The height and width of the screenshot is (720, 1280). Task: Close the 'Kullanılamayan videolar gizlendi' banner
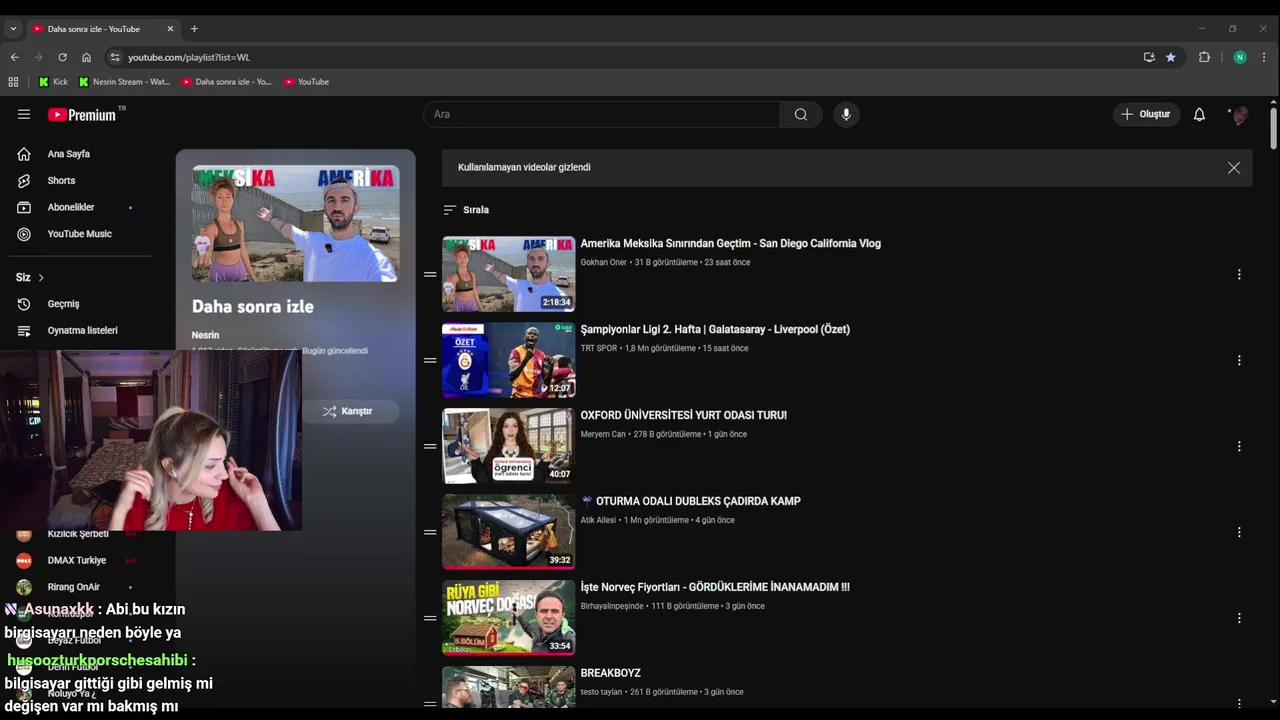(1234, 168)
